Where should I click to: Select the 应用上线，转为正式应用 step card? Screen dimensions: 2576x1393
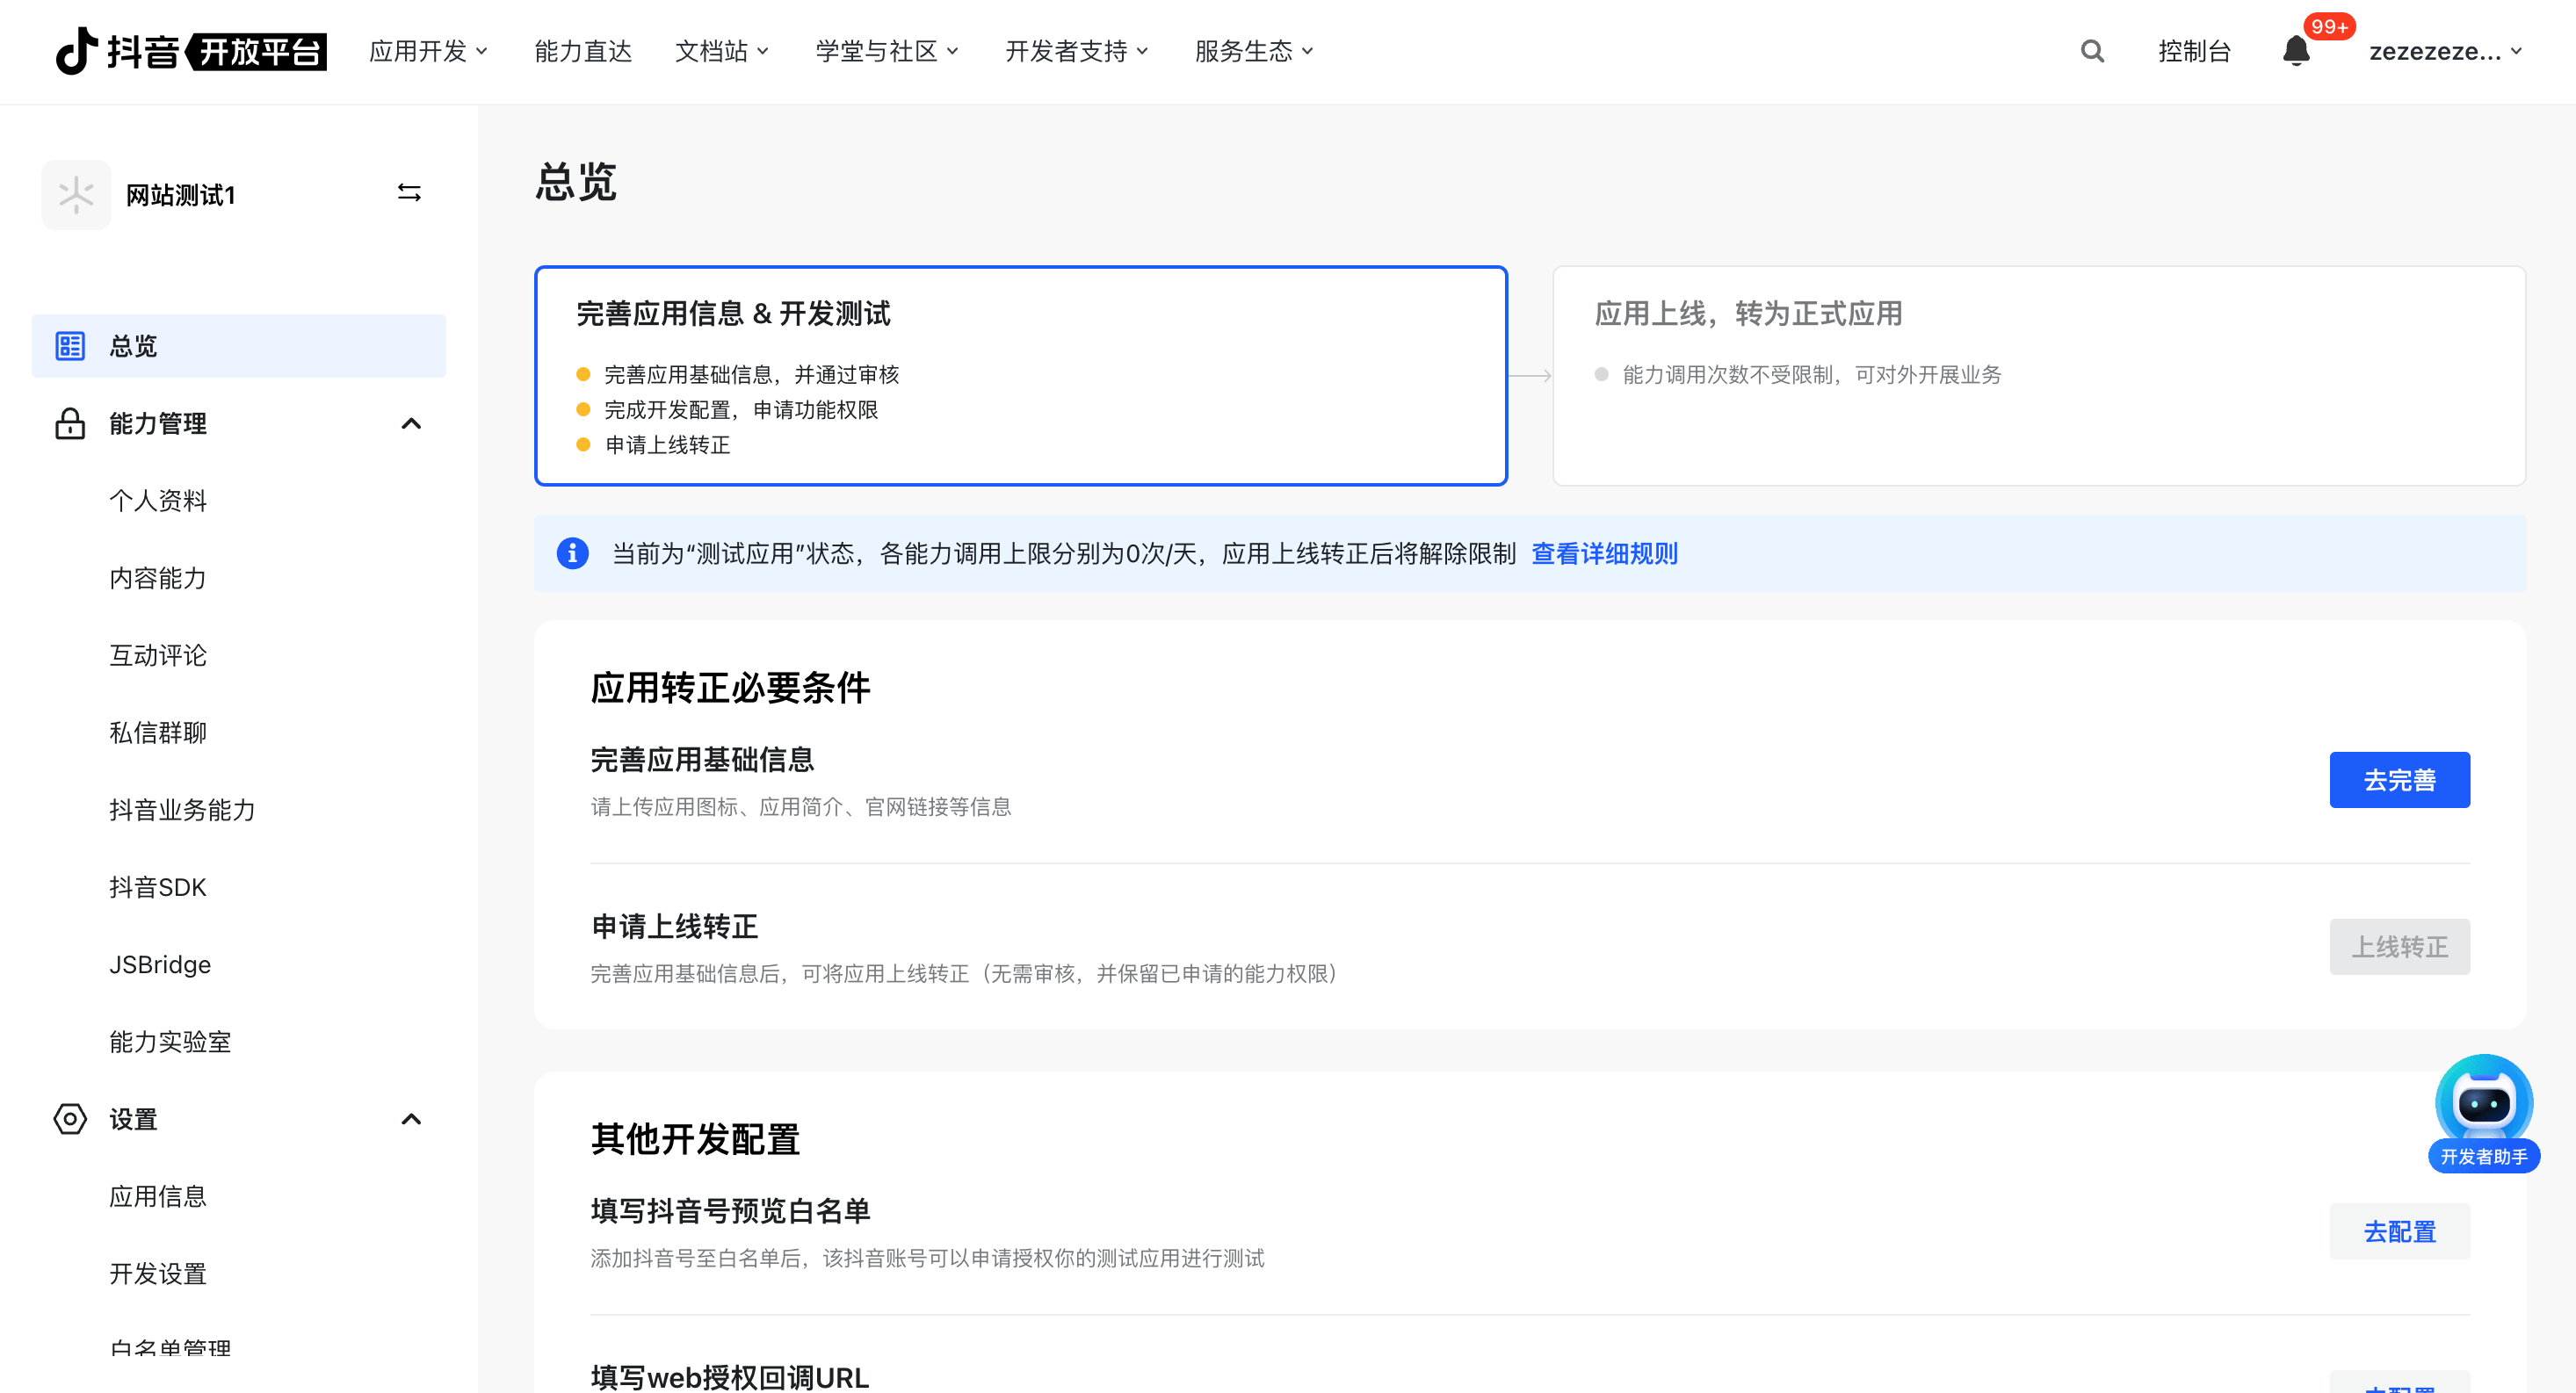[2038, 376]
